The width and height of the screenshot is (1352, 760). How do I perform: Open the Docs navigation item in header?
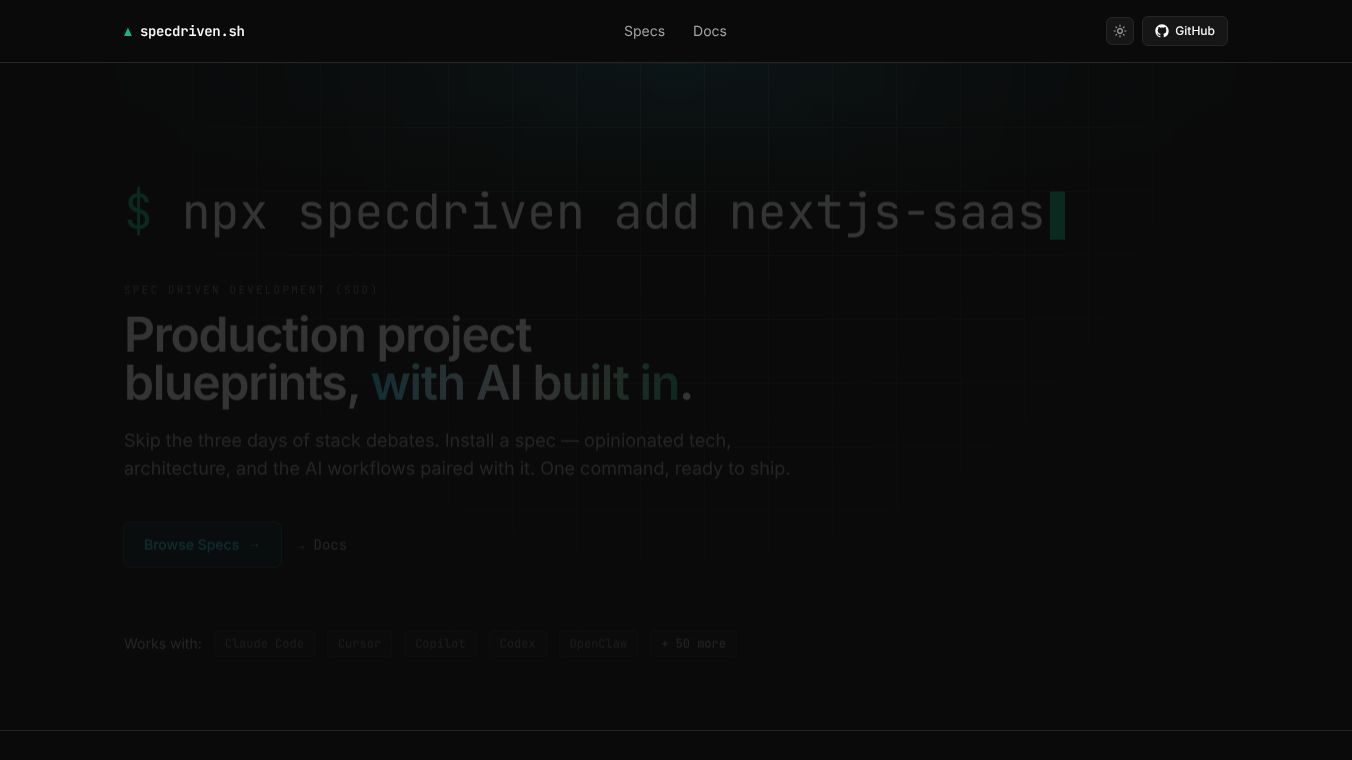tap(710, 31)
